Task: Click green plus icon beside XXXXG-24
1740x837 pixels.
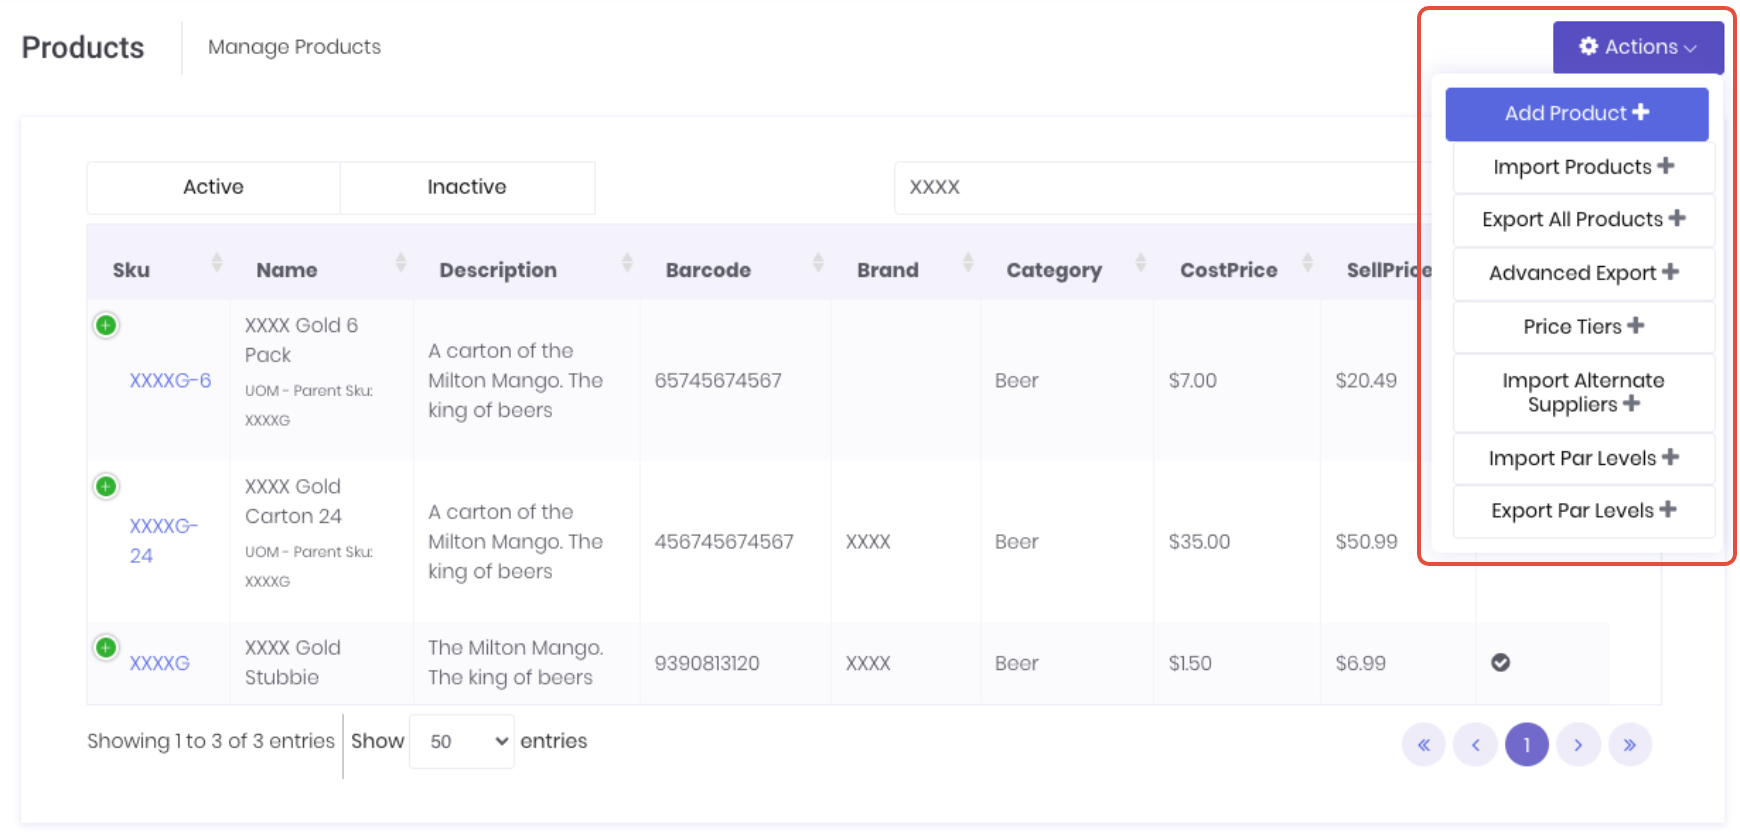Action: point(106,486)
